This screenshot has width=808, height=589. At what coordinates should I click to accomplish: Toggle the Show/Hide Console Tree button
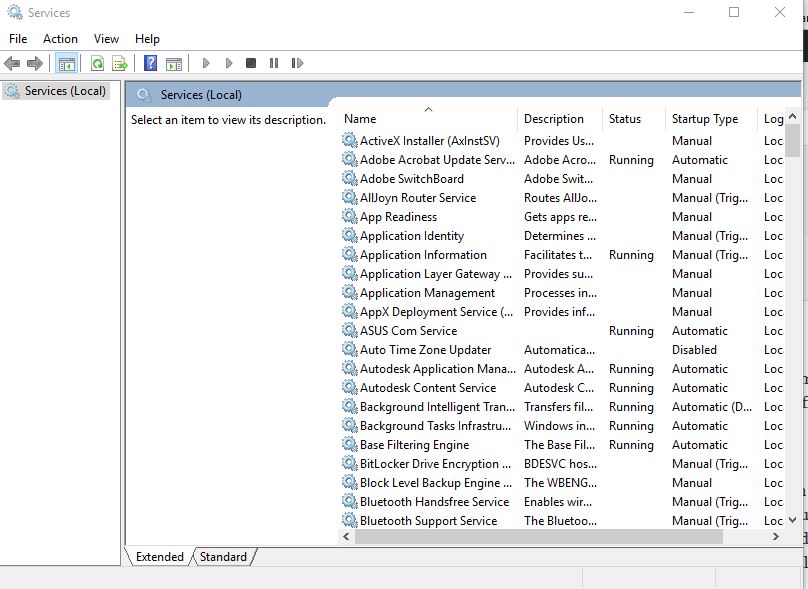tap(67, 64)
